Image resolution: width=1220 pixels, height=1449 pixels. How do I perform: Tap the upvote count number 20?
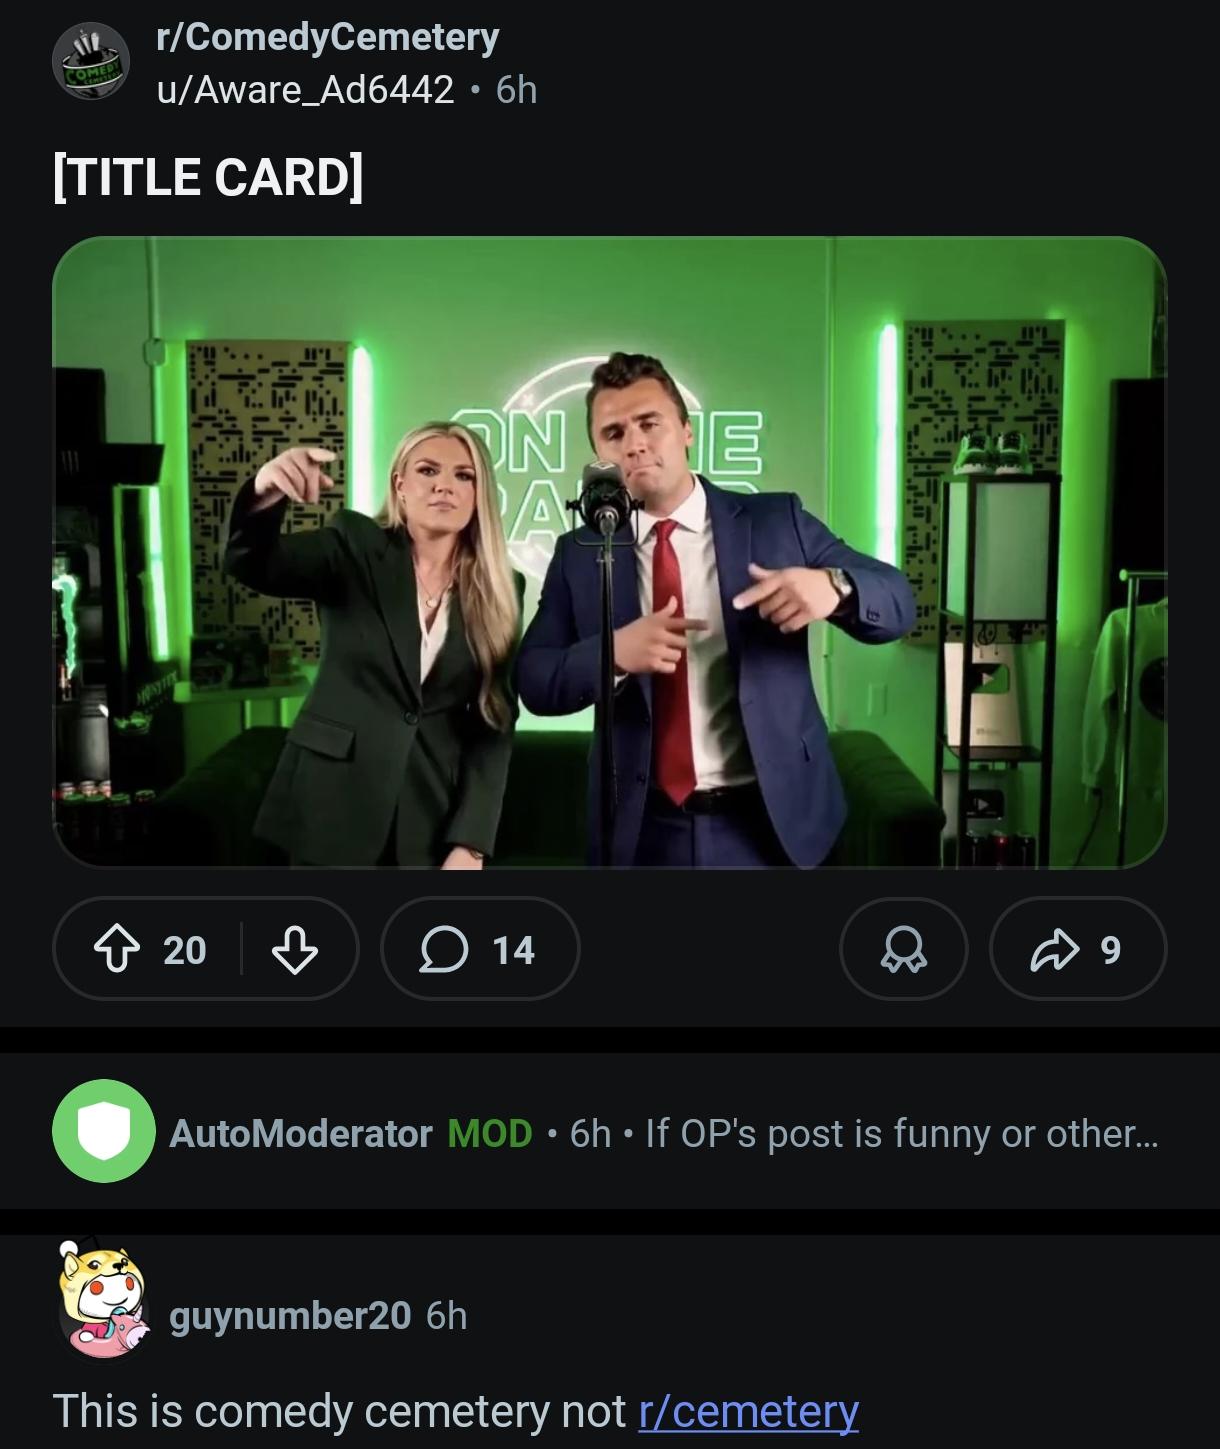[x=185, y=949]
